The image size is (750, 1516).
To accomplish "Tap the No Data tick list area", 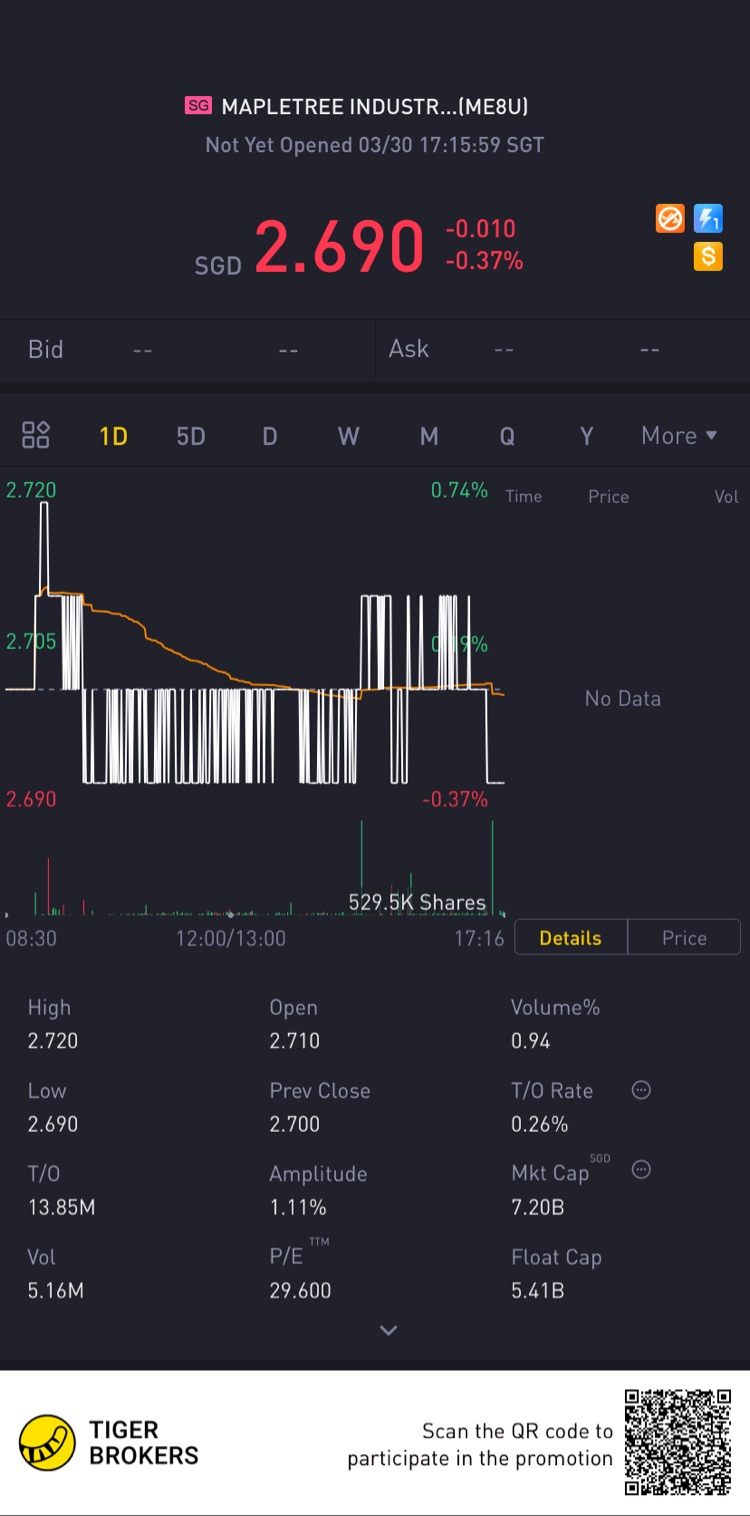I will [623, 699].
